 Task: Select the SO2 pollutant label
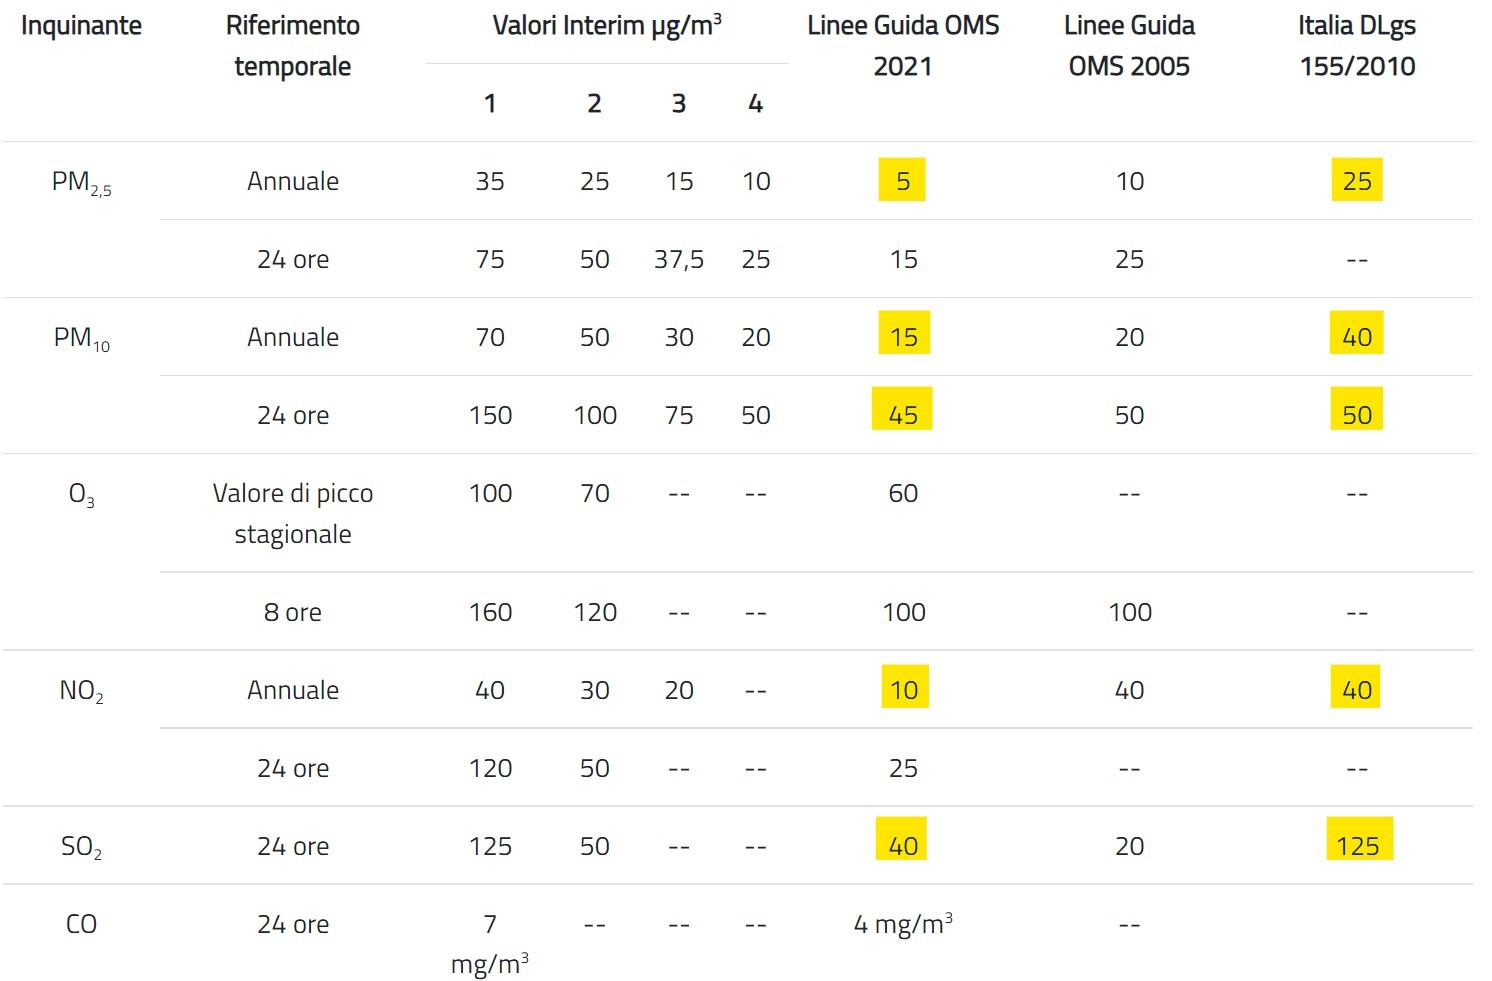[81, 848]
